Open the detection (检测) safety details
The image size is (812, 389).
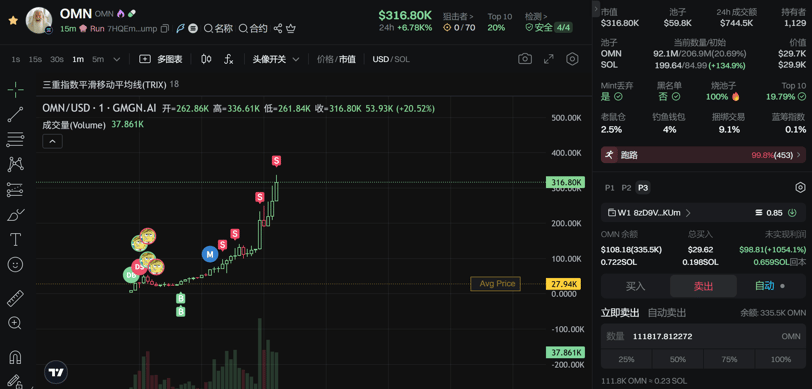point(536,17)
